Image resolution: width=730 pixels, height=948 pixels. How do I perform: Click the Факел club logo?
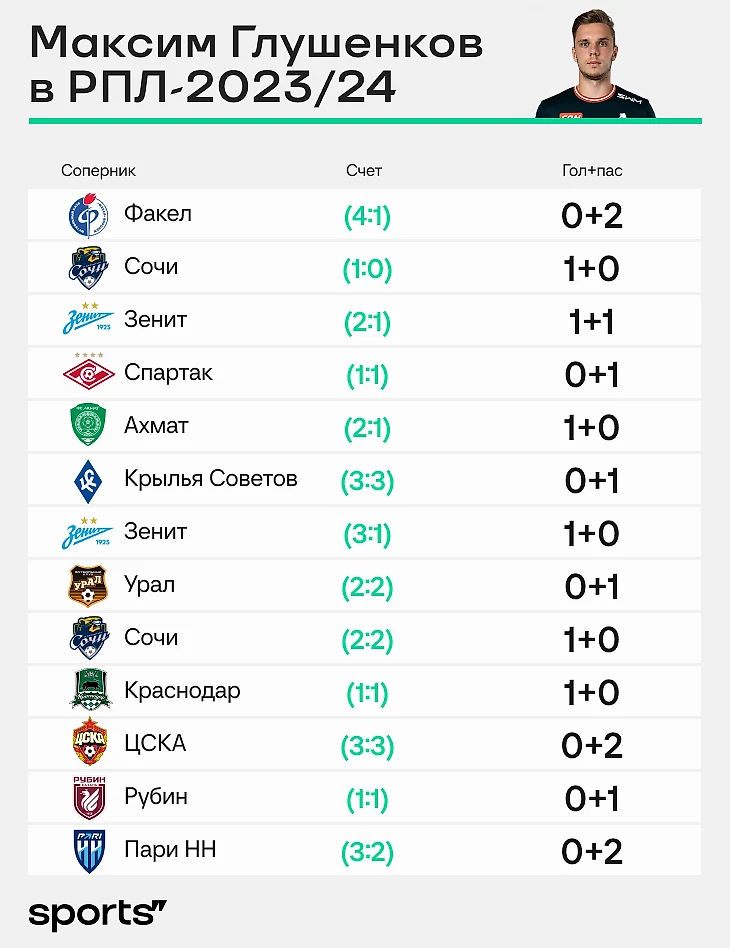point(87,215)
